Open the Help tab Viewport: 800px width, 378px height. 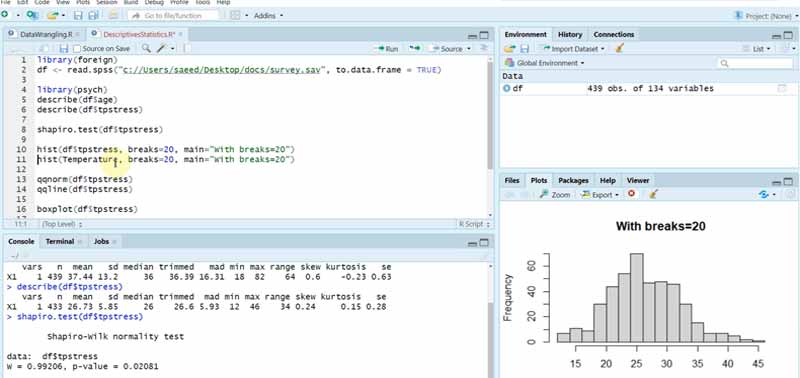coord(608,180)
